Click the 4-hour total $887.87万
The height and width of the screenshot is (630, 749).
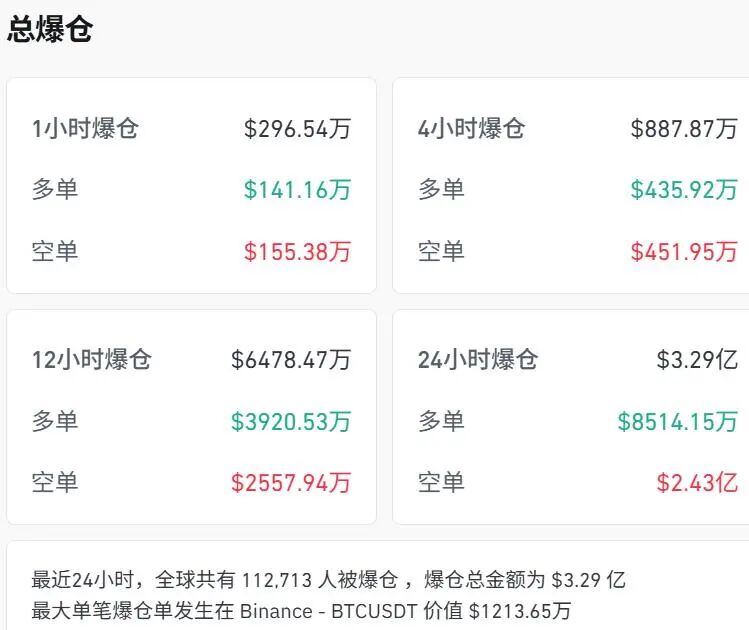[x=684, y=129]
